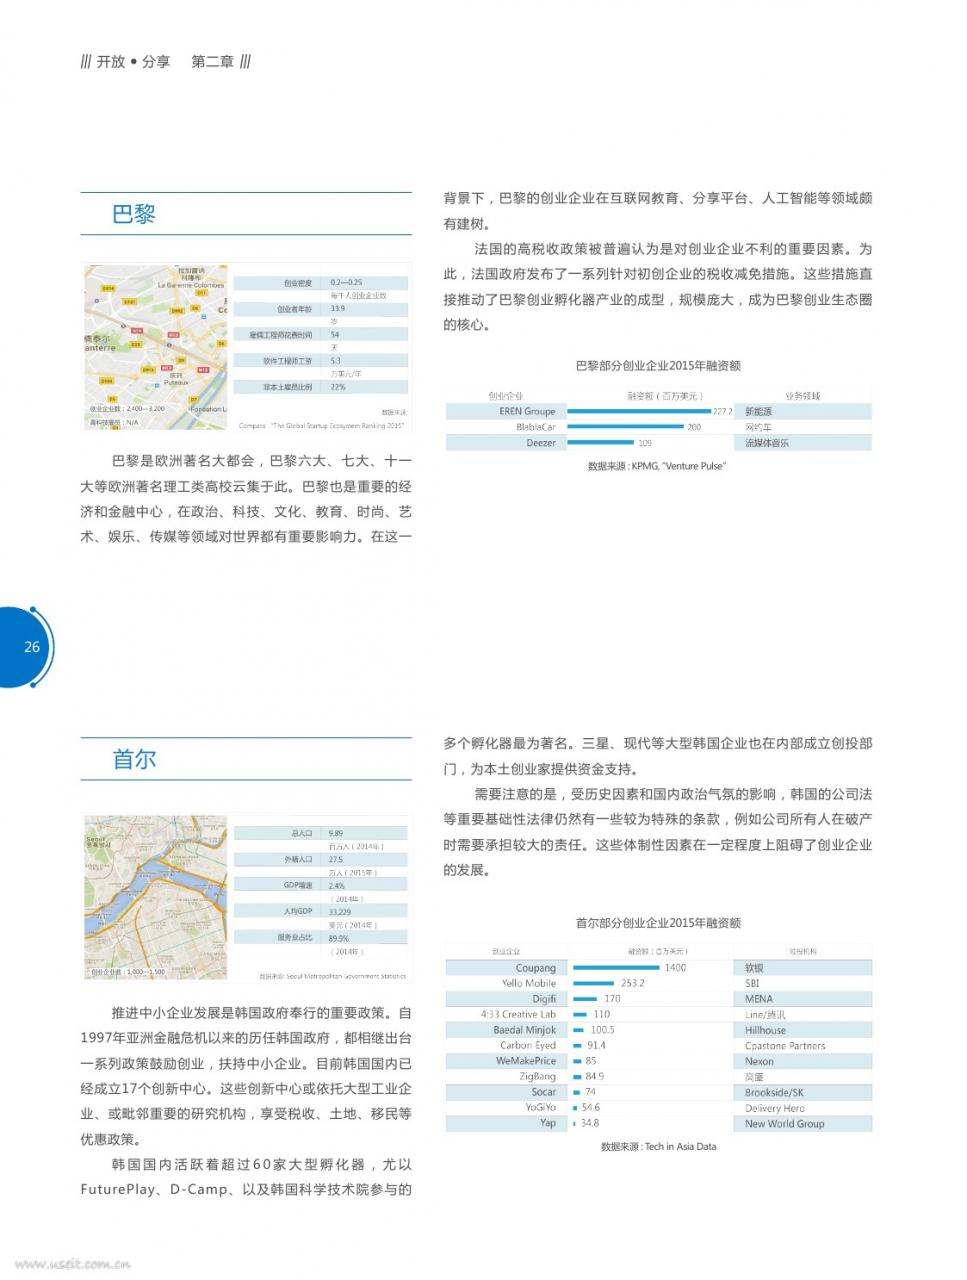
Task: Click the '开放 • 分享' header text
Action: (133, 61)
